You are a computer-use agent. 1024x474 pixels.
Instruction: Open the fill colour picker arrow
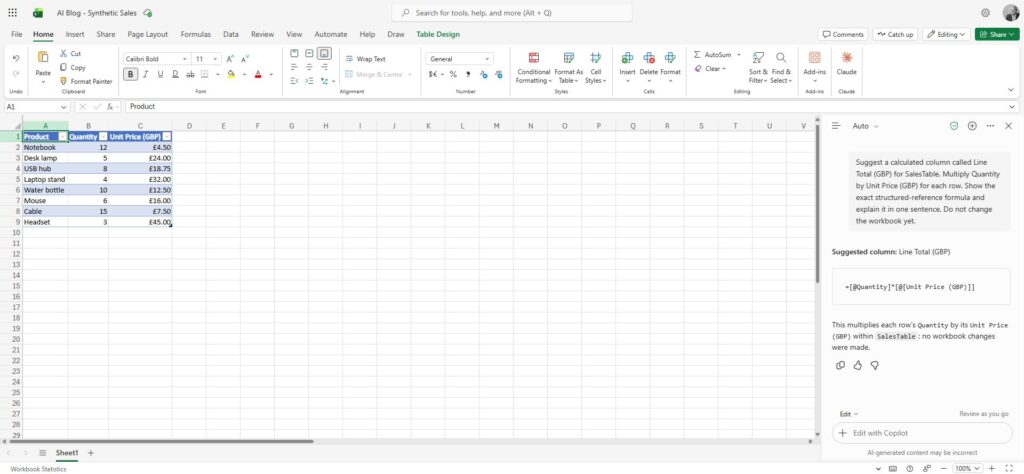(244, 74)
